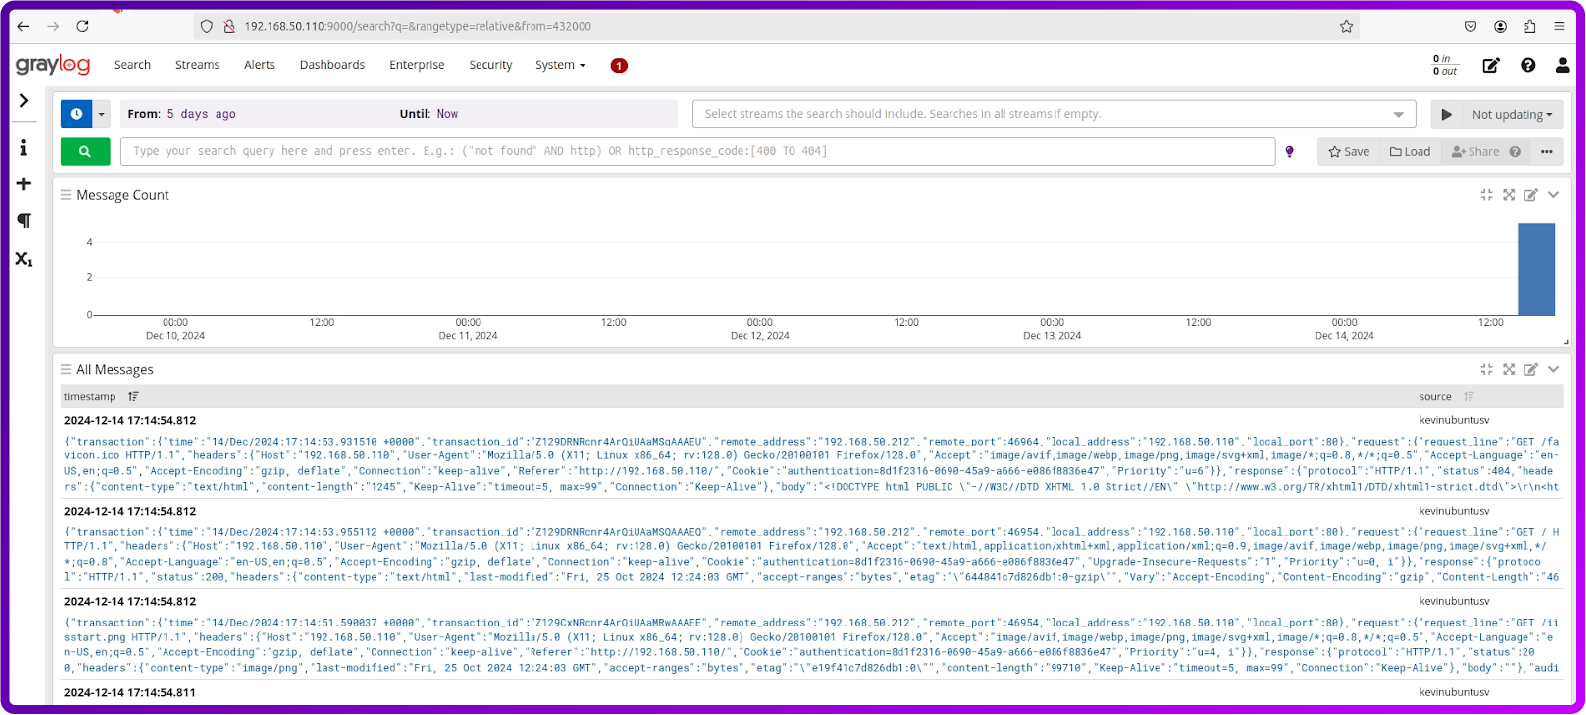Open the more actions ellipsis menu

coord(1547,152)
